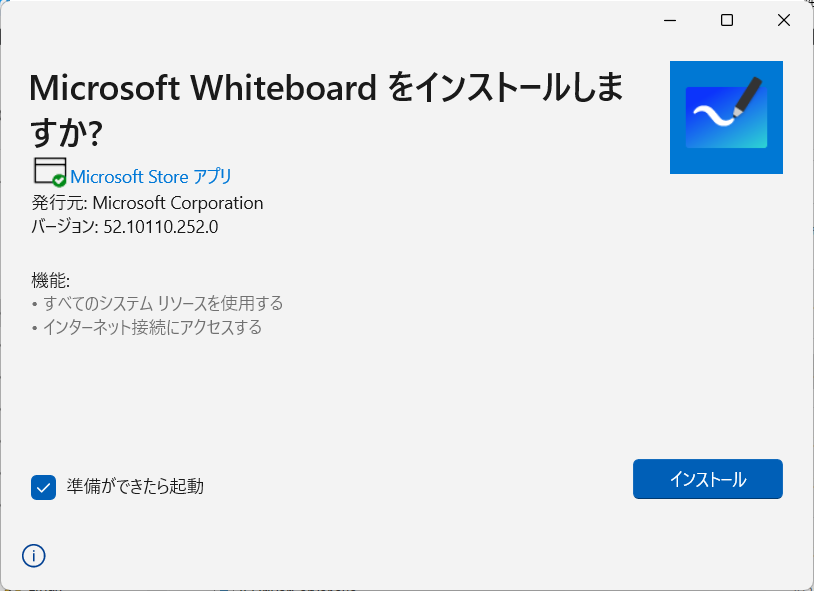The height and width of the screenshot is (591, 814).
Task: Close the installer dialog
Action: pos(784,20)
